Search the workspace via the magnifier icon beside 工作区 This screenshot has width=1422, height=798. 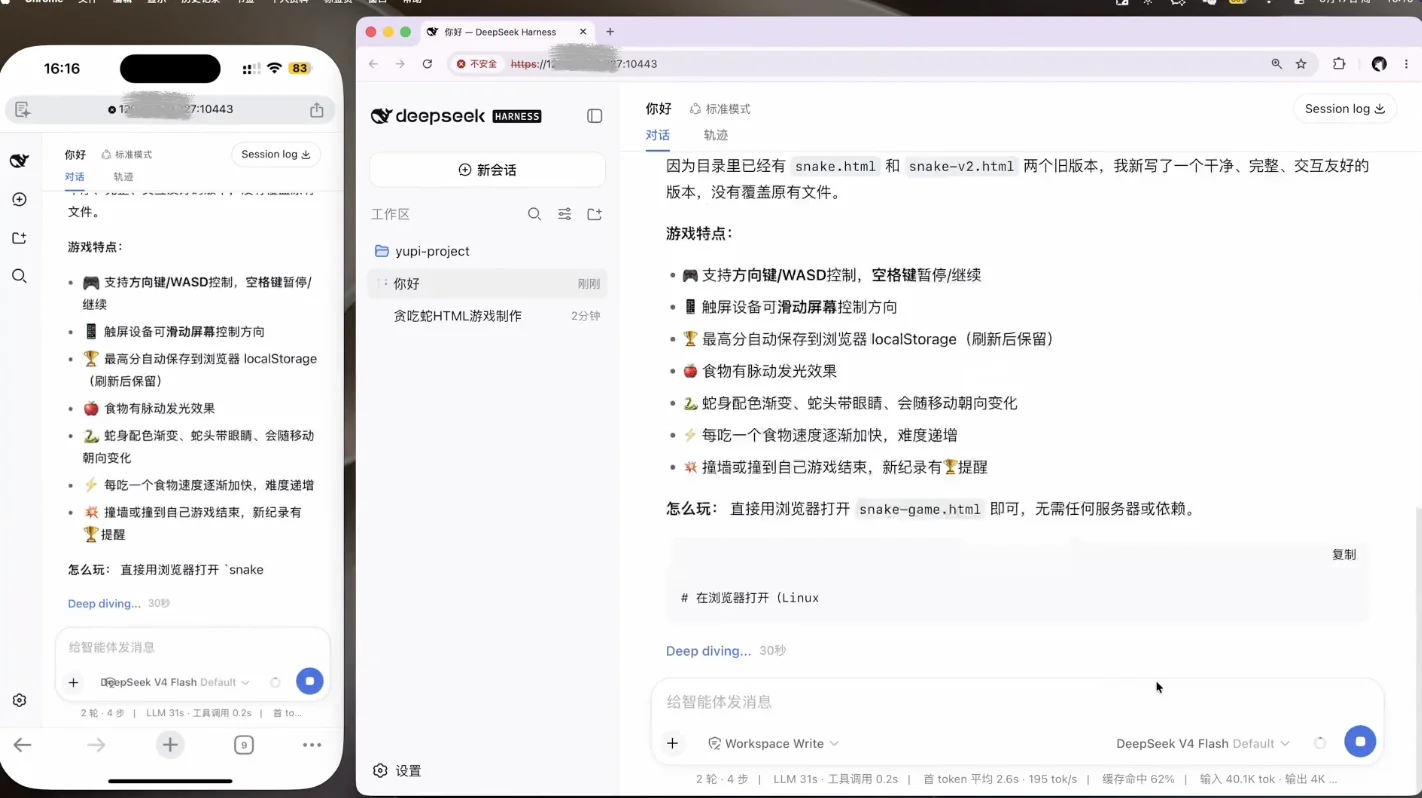tap(535, 214)
